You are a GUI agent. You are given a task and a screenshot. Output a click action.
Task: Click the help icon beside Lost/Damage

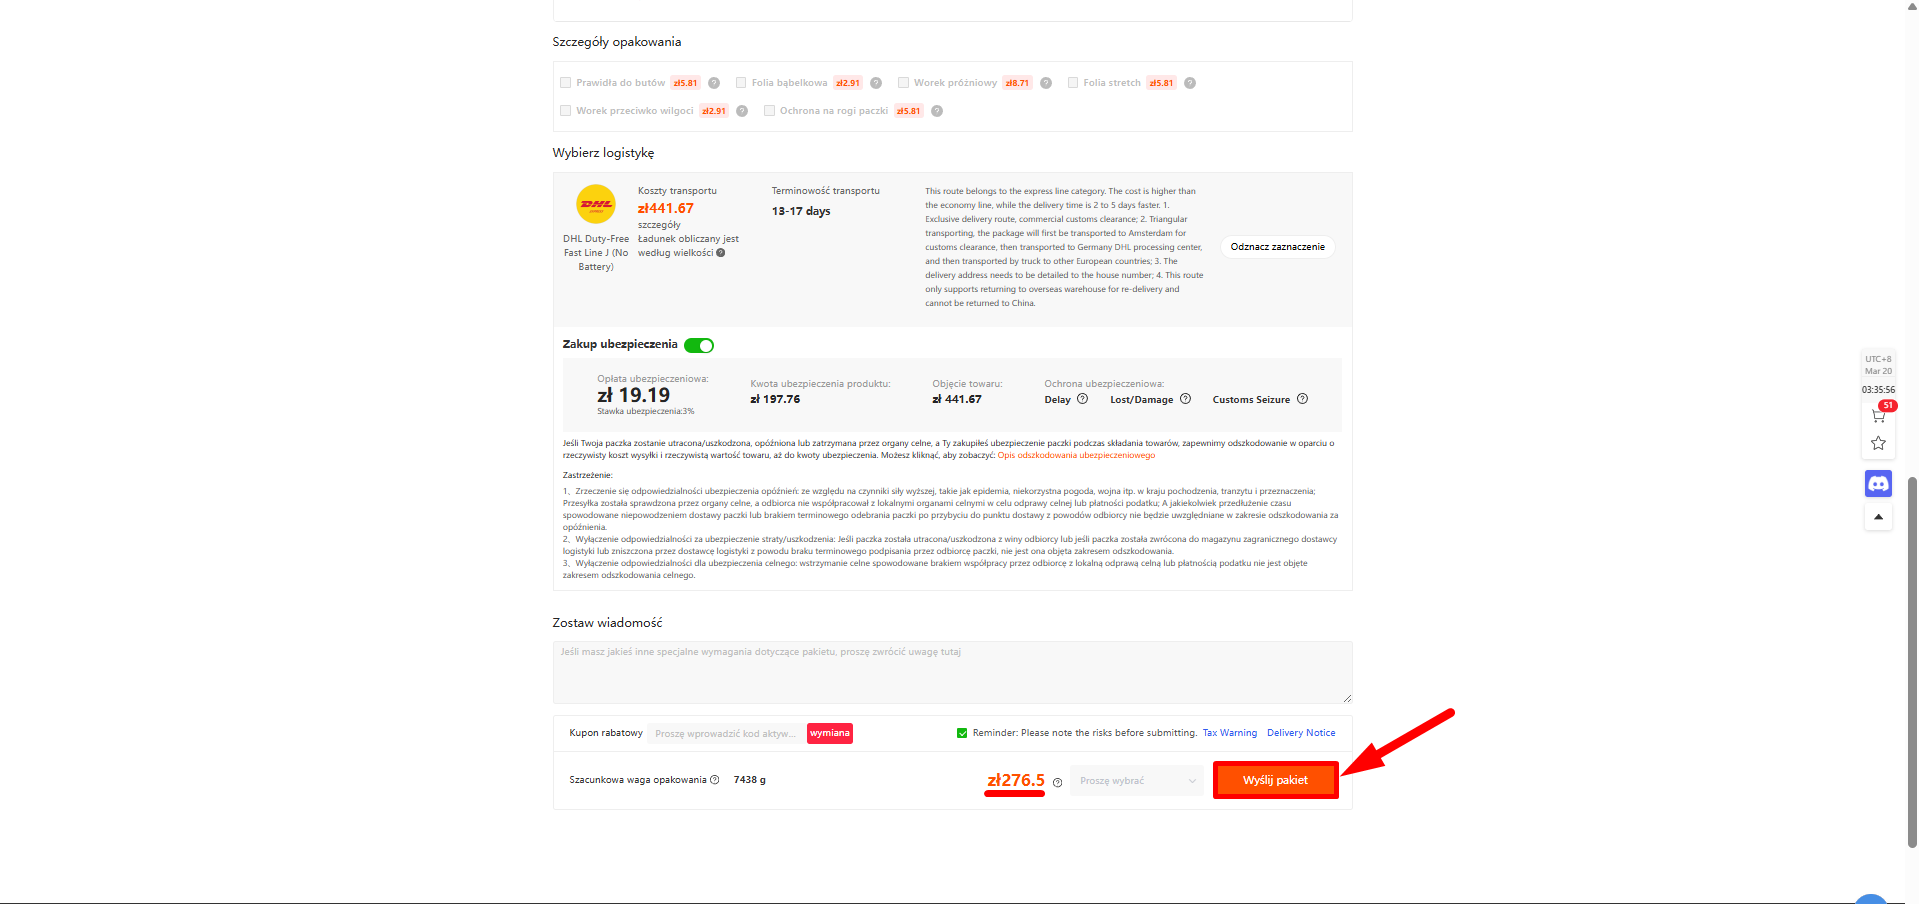coord(1185,399)
